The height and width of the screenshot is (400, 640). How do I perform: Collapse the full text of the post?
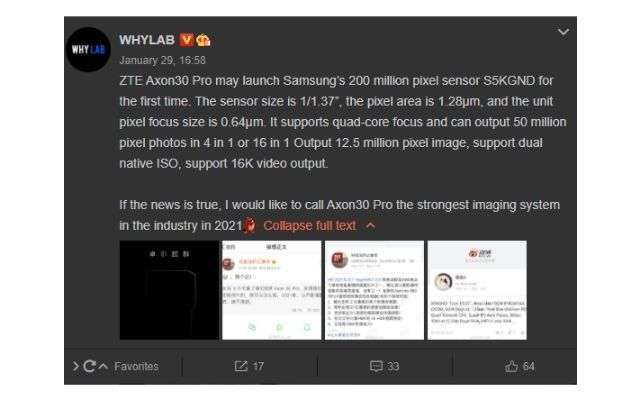pos(309,225)
